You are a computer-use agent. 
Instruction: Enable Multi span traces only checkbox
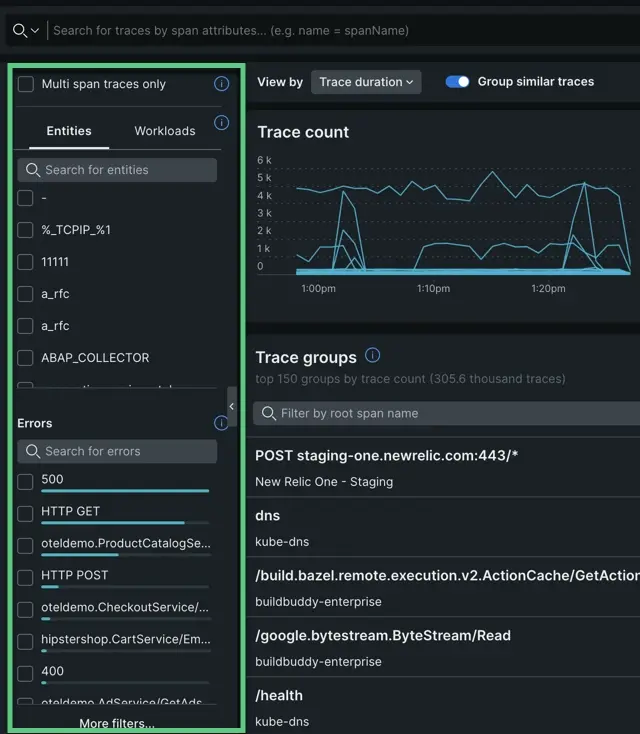[26, 85]
